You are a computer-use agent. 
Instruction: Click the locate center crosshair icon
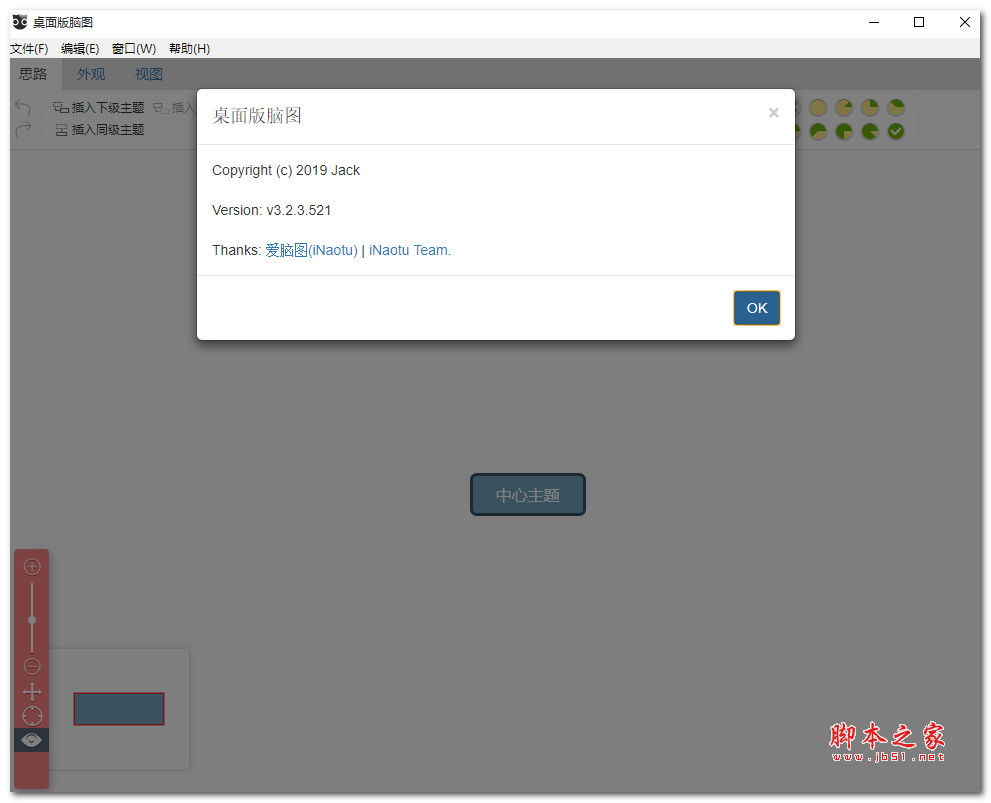point(31,715)
